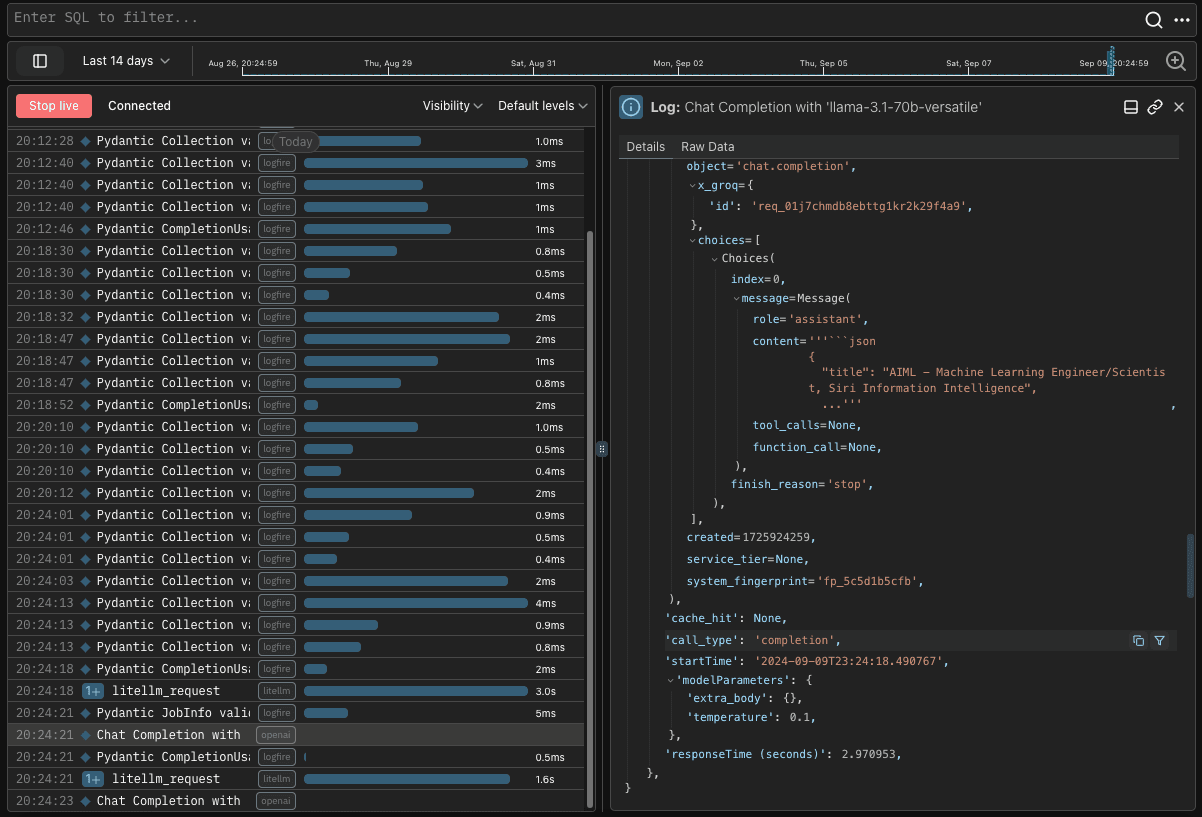
Task: Click the Mon, Sep 02 tick on the timeline
Action: click(678, 63)
